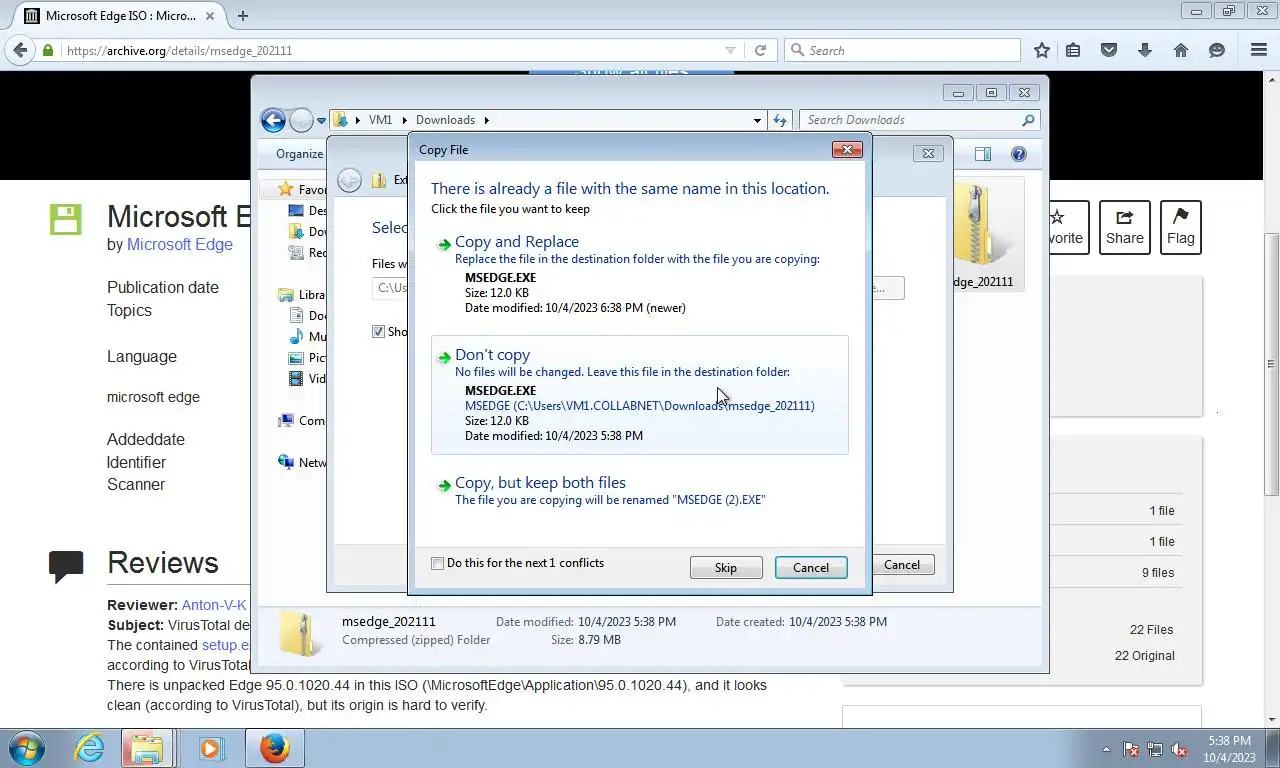Go to Firefox home page icon
This screenshot has width=1280, height=768.
[1181, 50]
